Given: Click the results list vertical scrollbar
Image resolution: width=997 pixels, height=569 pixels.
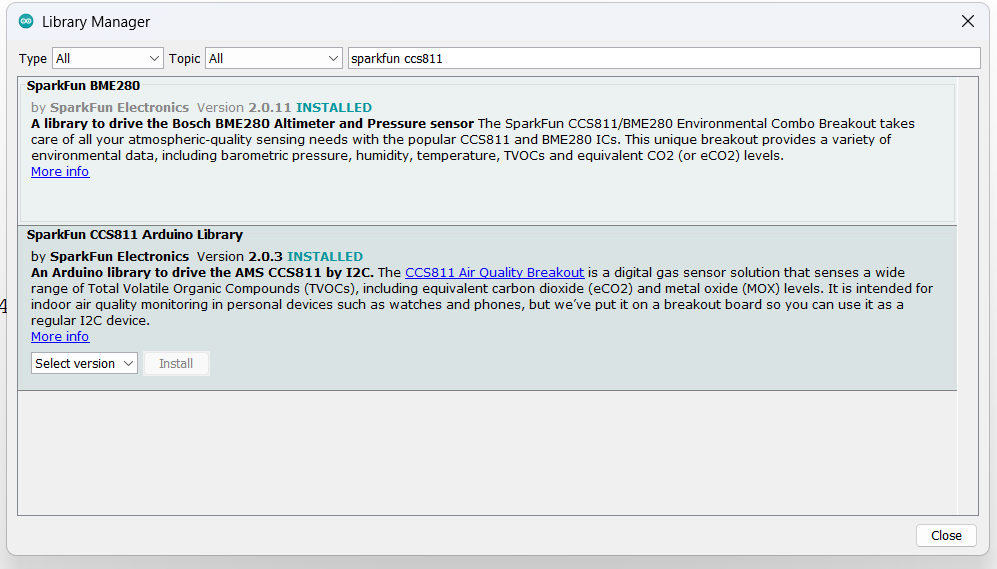Looking at the screenshot, I should click(967, 296).
